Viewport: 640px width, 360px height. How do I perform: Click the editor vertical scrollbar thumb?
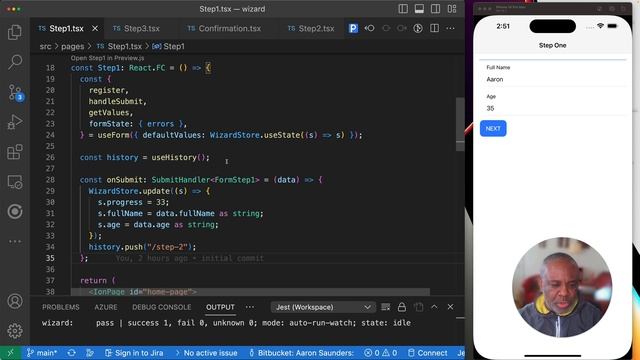click(x=460, y=124)
